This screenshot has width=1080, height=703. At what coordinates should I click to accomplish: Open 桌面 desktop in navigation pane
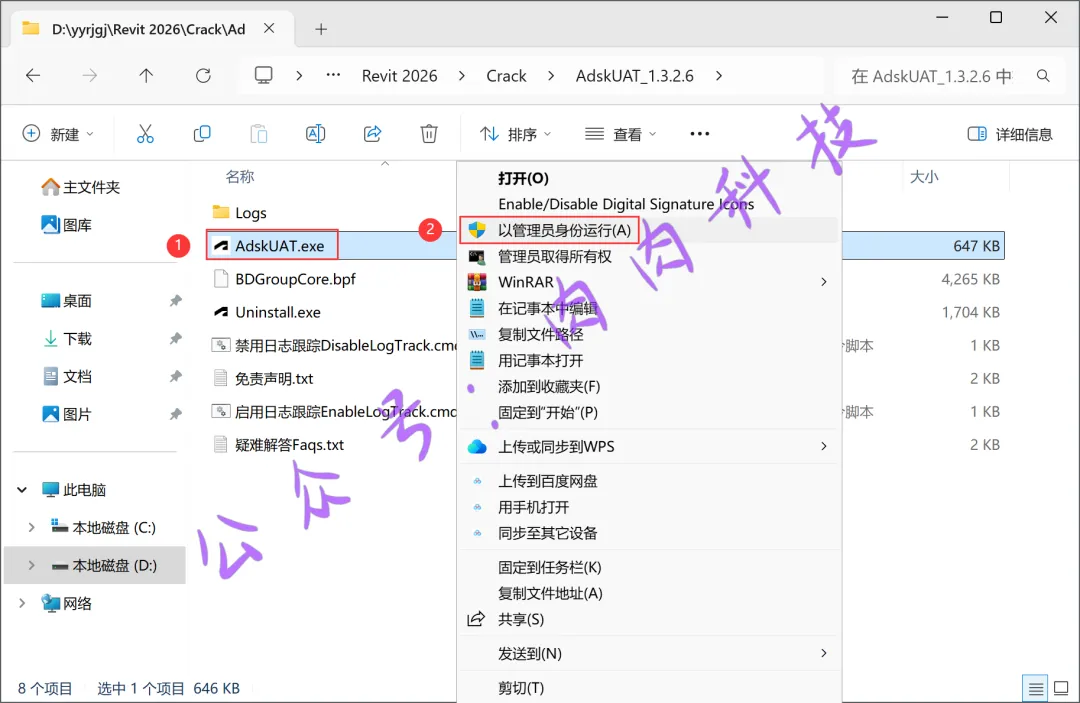67,300
